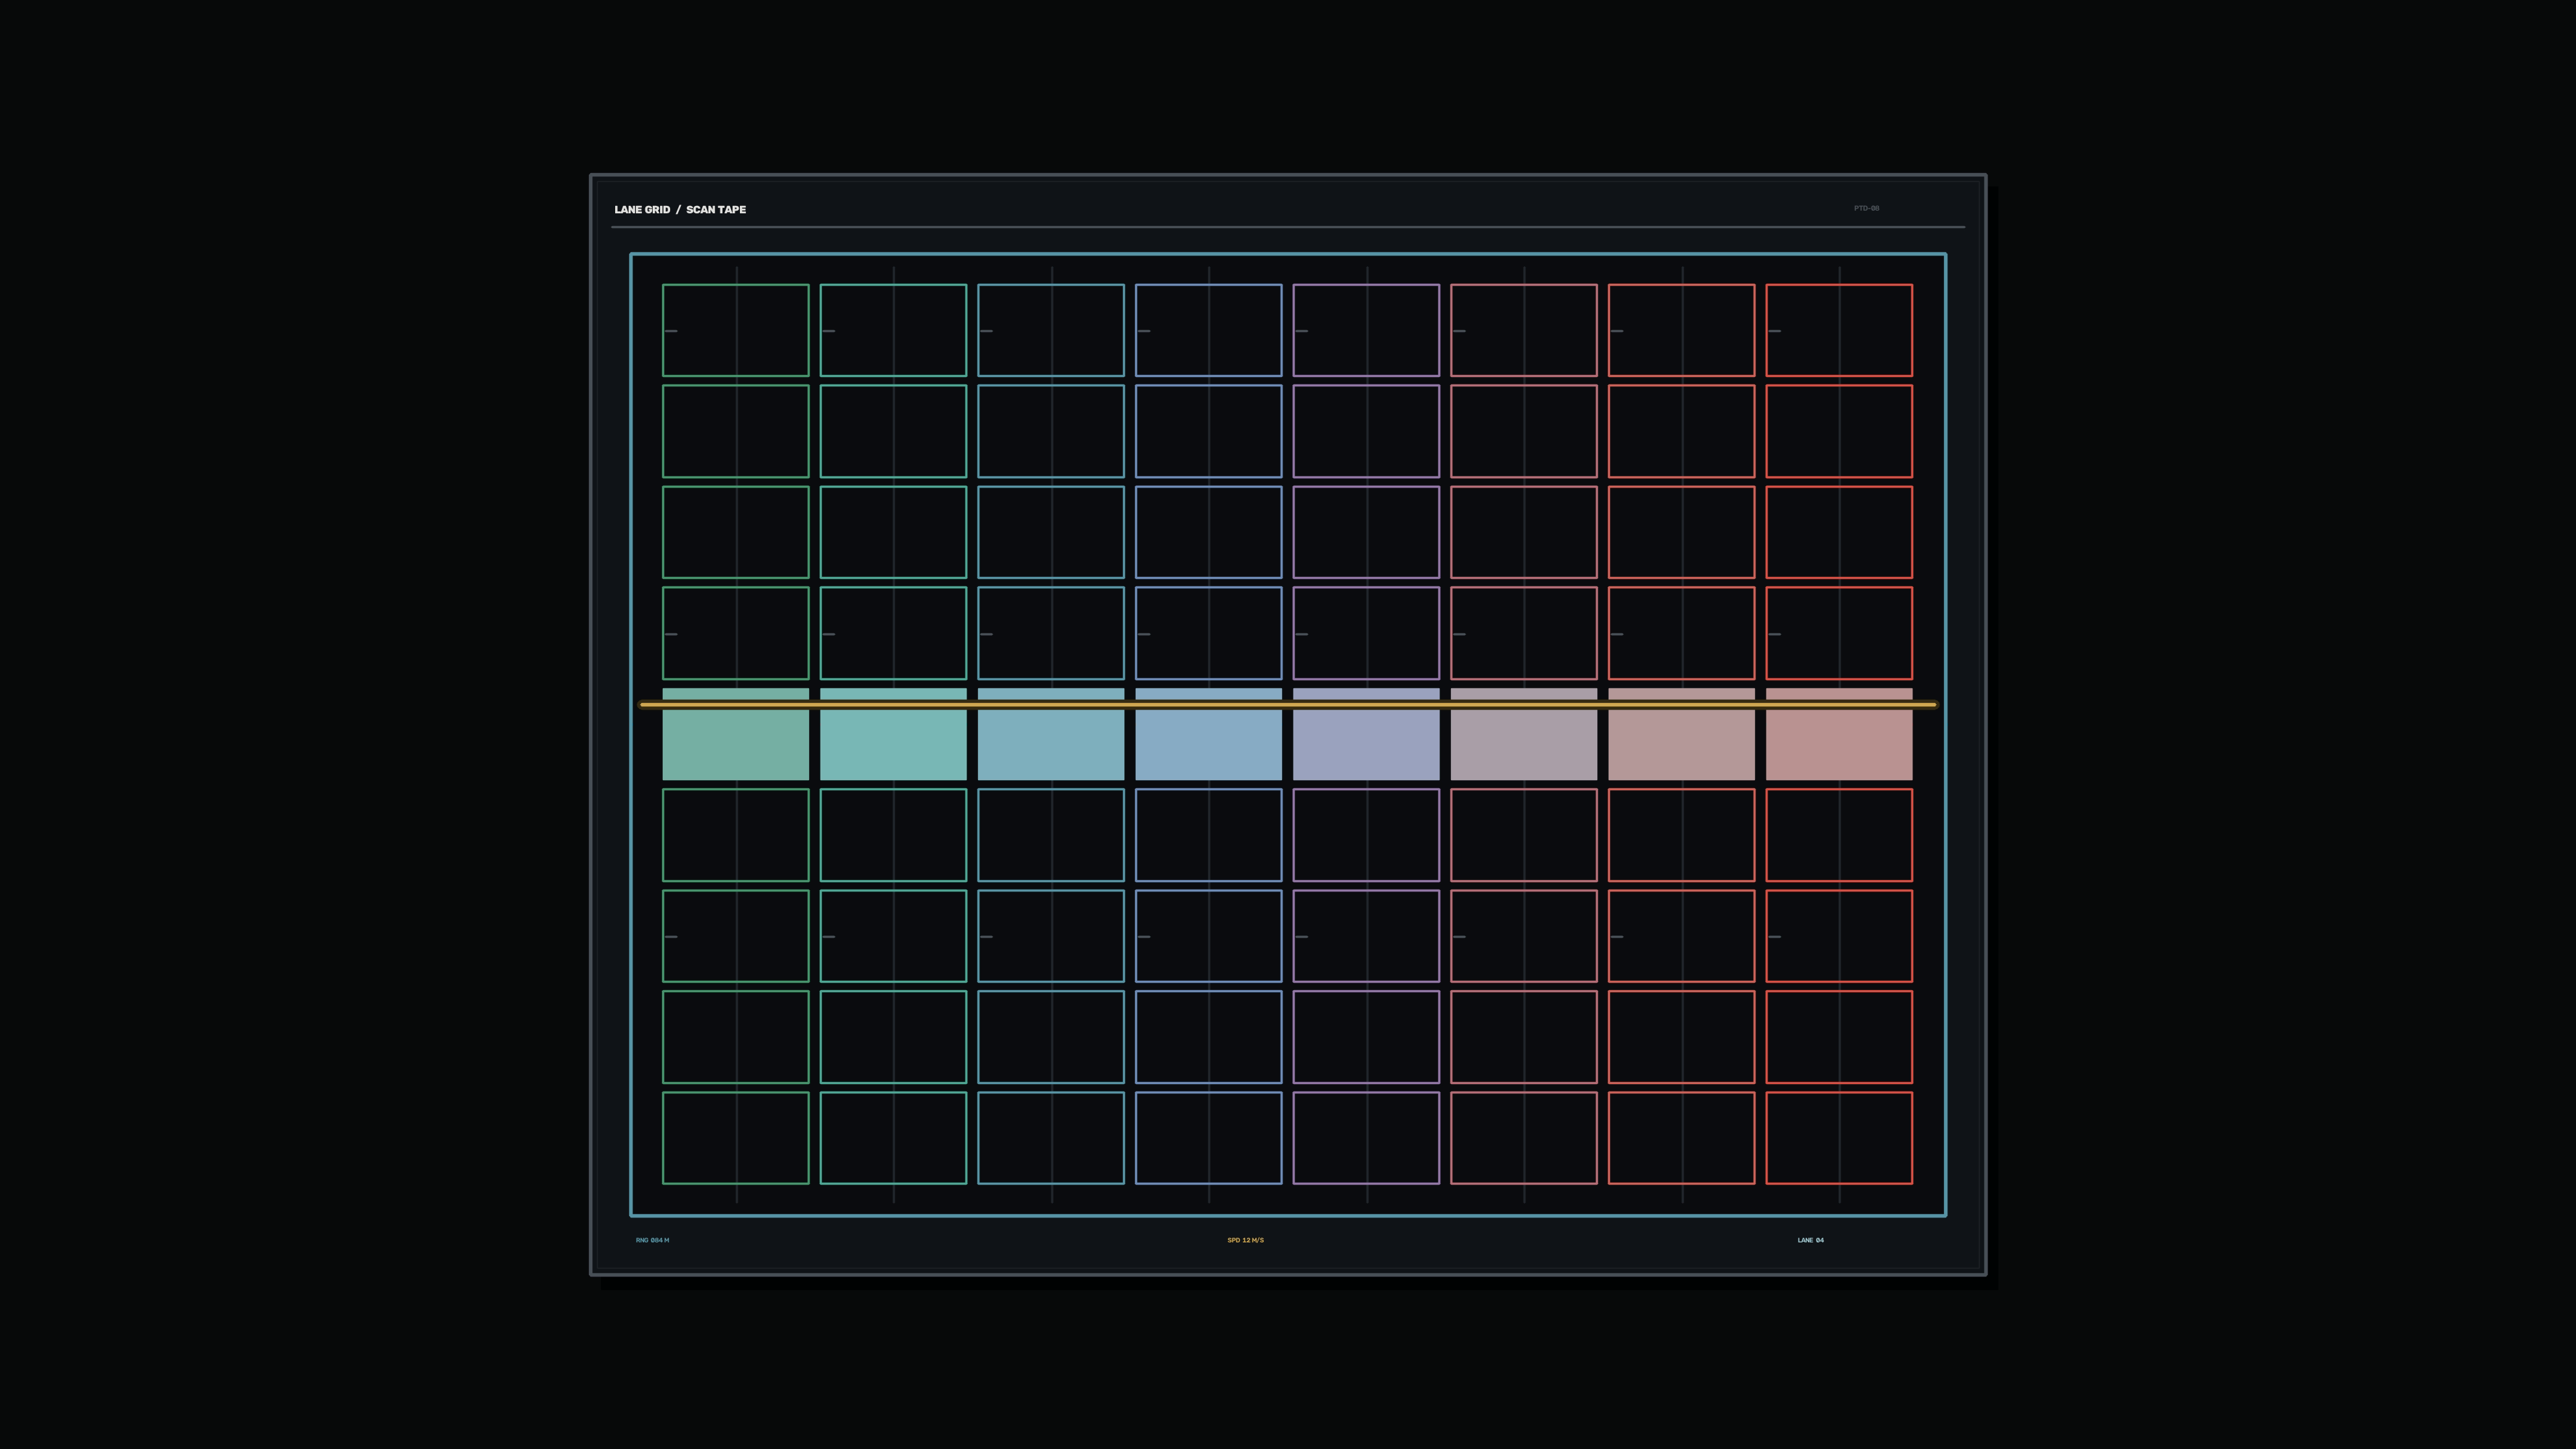Click the LANE 04 readout
The height and width of the screenshot is (1449, 2576).
point(1810,1240)
